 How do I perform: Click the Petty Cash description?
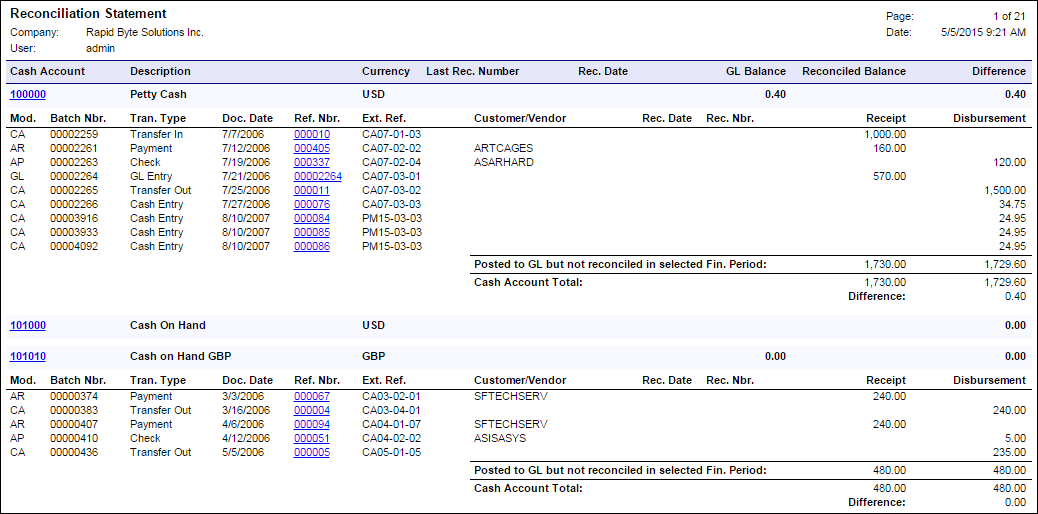(158, 94)
